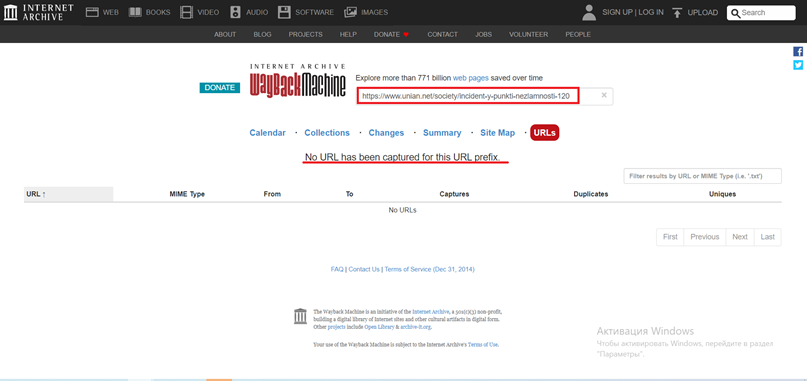The height and width of the screenshot is (381, 807).
Task: Click the footer archive building icon
Action: [x=301, y=316]
